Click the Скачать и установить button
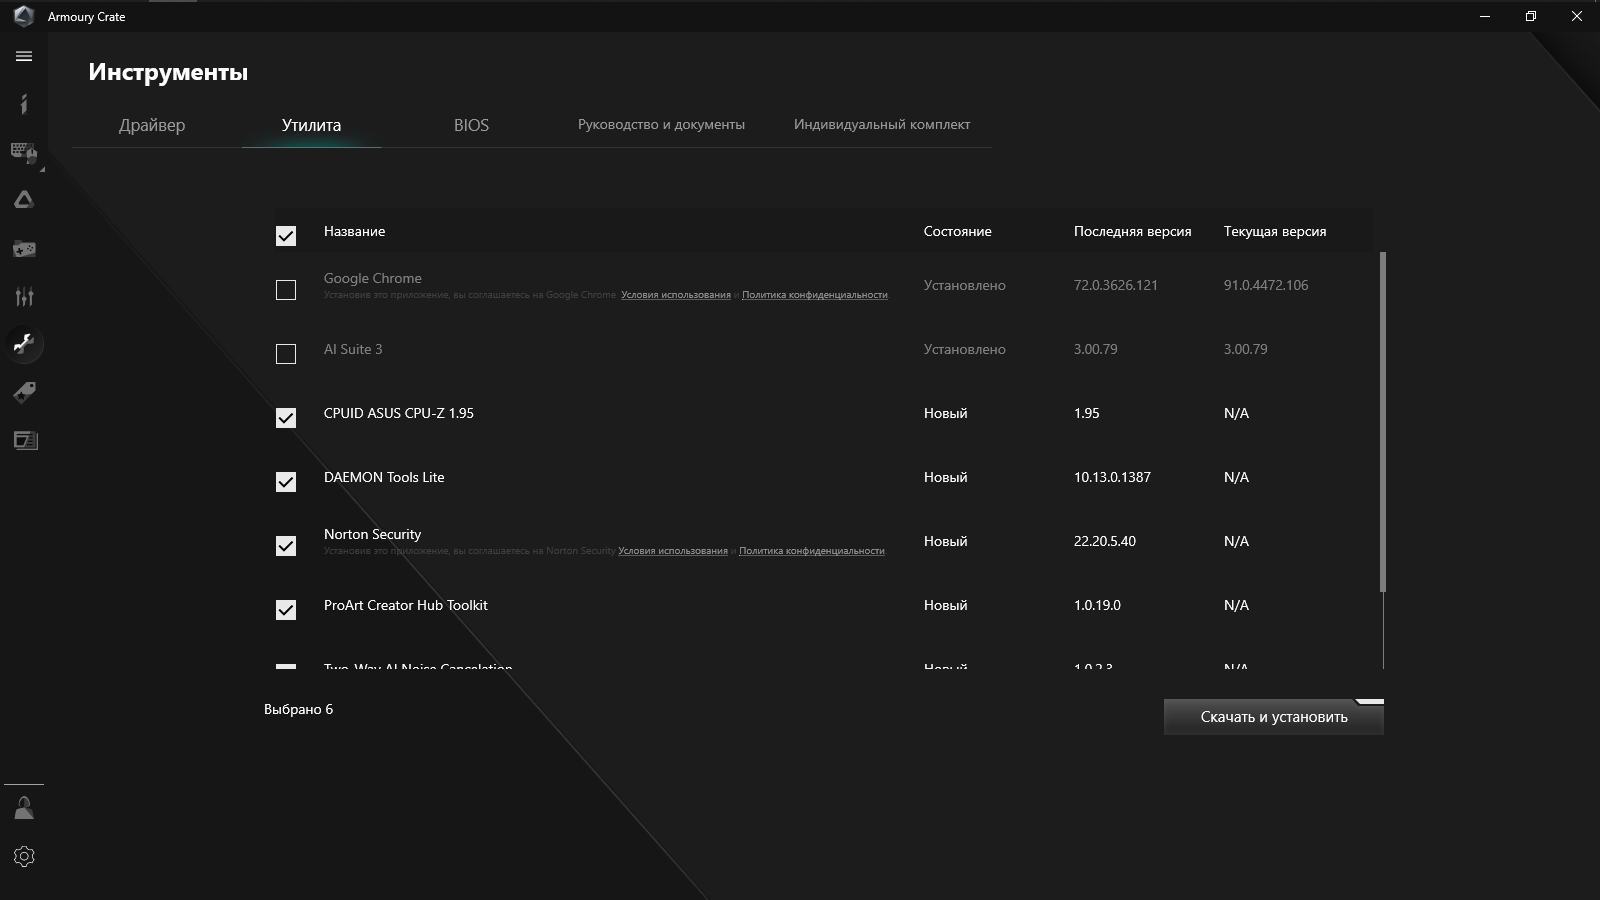This screenshot has height=900, width=1600. click(1273, 717)
